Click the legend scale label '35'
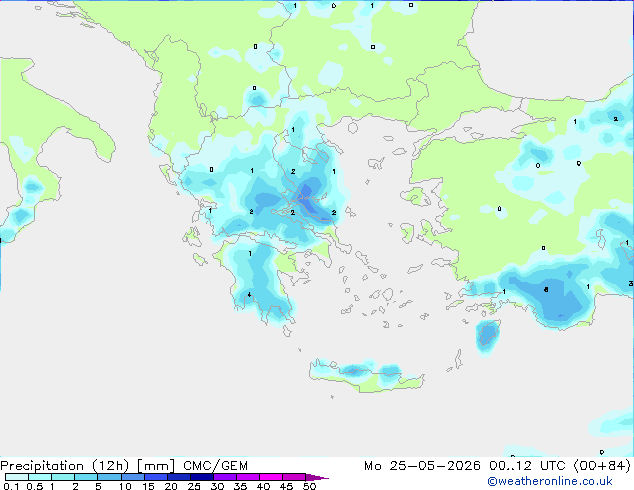Image resolution: width=634 pixels, height=490 pixels. 240,486
